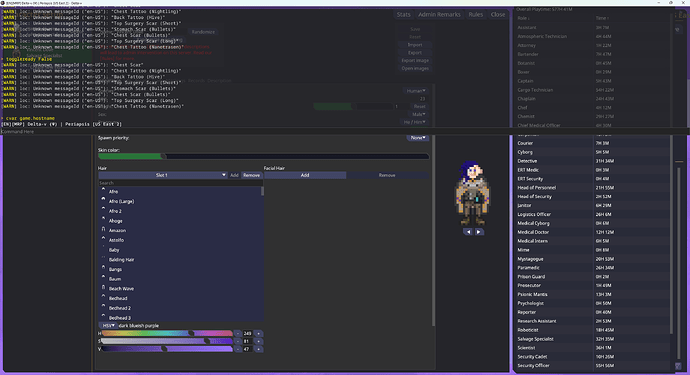Click the Export profile button

pyautogui.click(x=415, y=53)
